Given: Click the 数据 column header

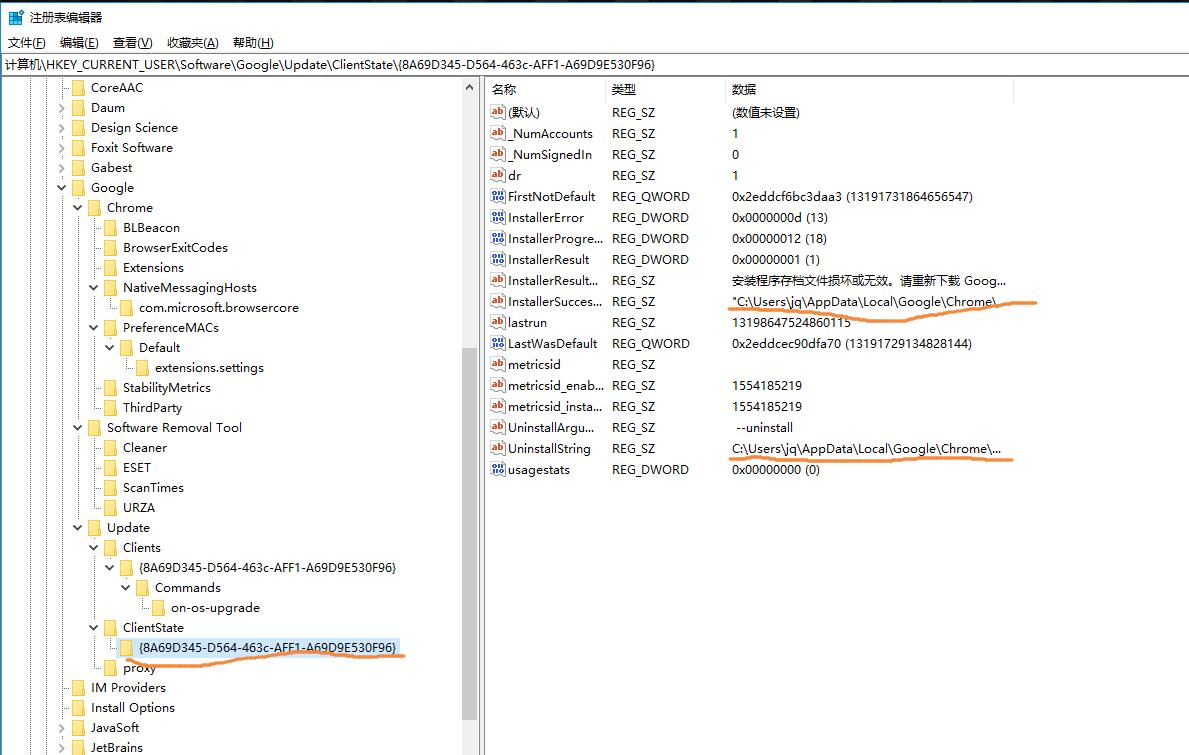Looking at the screenshot, I should (744, 90).
